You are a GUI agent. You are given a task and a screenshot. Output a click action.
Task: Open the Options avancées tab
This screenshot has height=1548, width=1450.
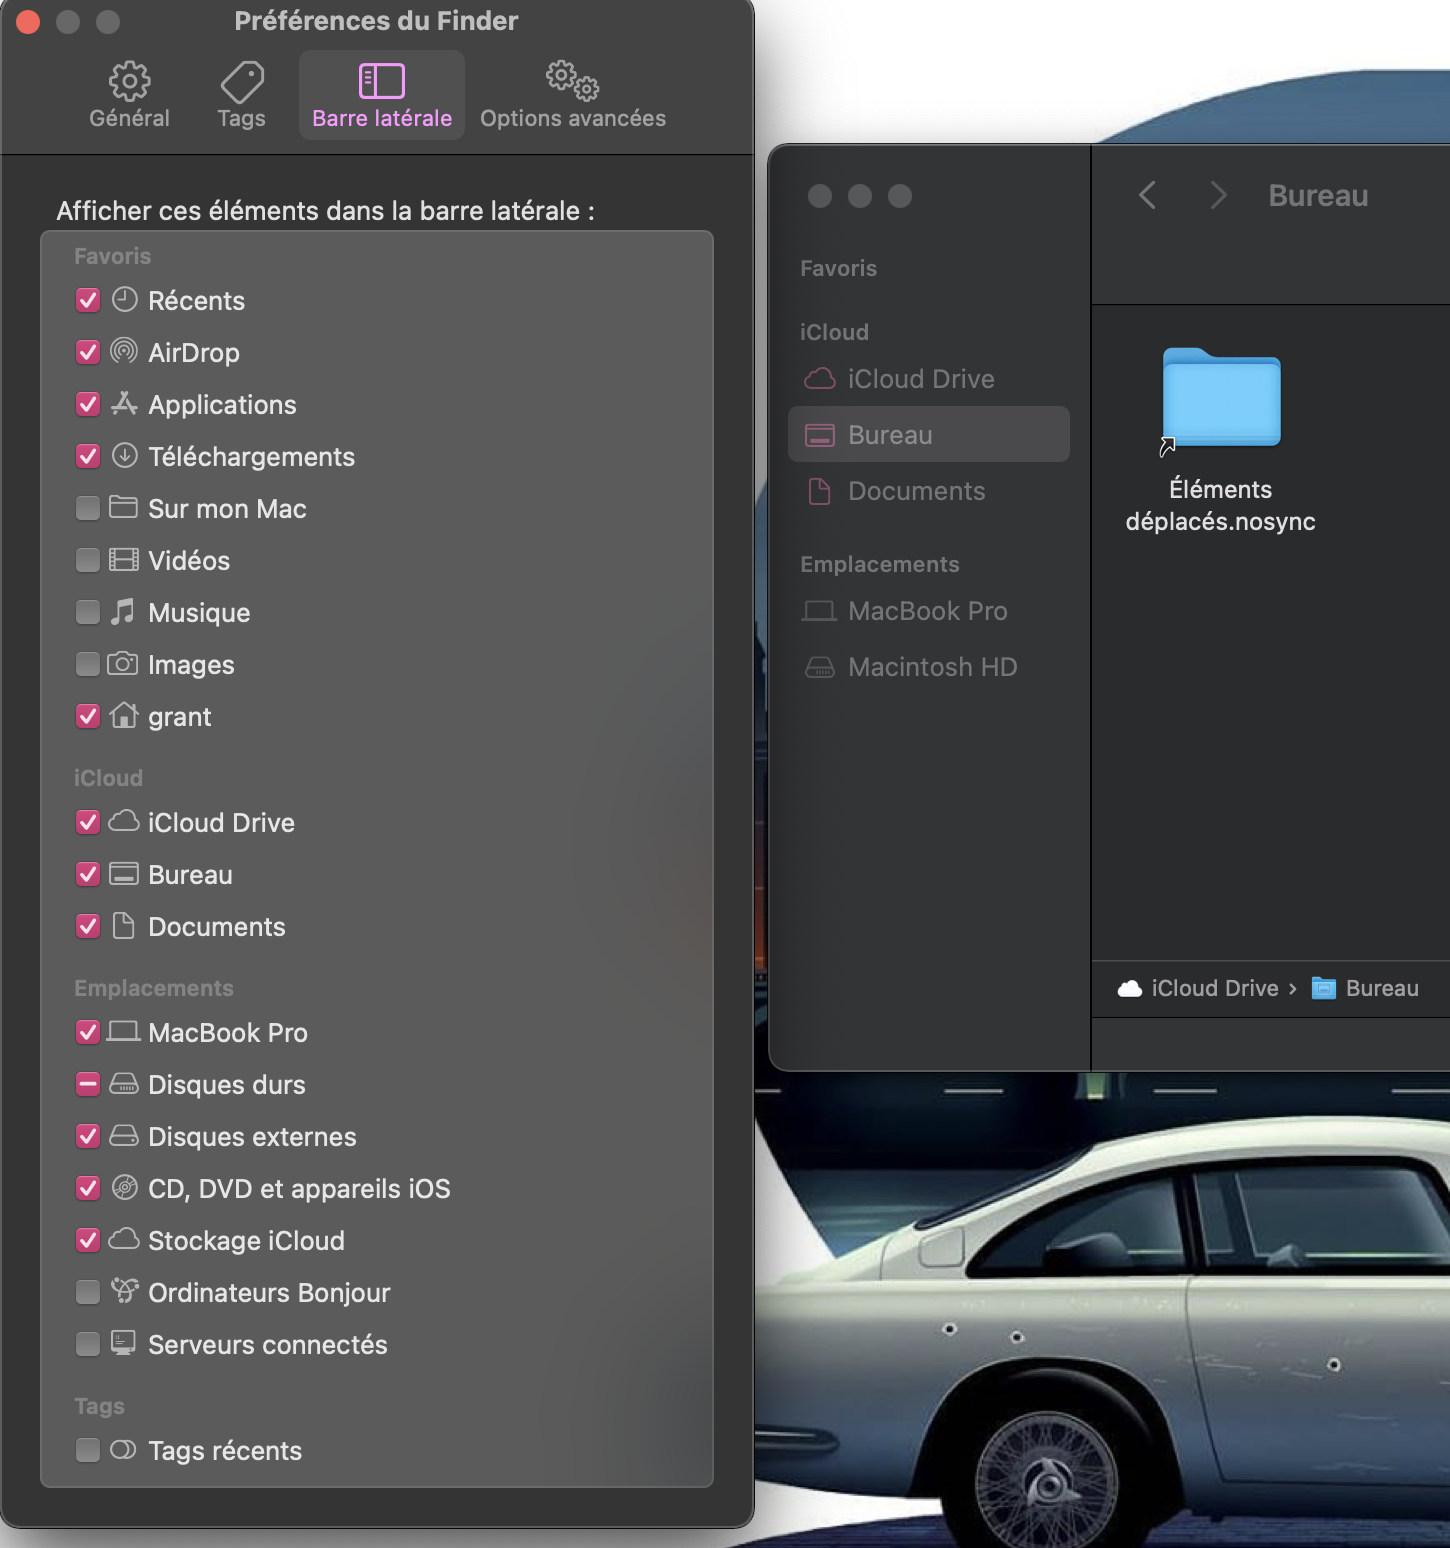572,96
